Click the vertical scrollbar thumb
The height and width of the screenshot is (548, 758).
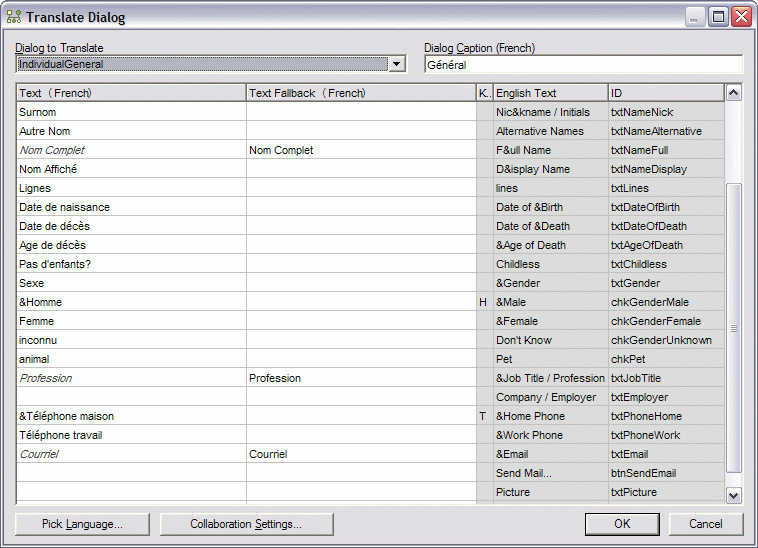pyautogui.click(x=733, y=328)
